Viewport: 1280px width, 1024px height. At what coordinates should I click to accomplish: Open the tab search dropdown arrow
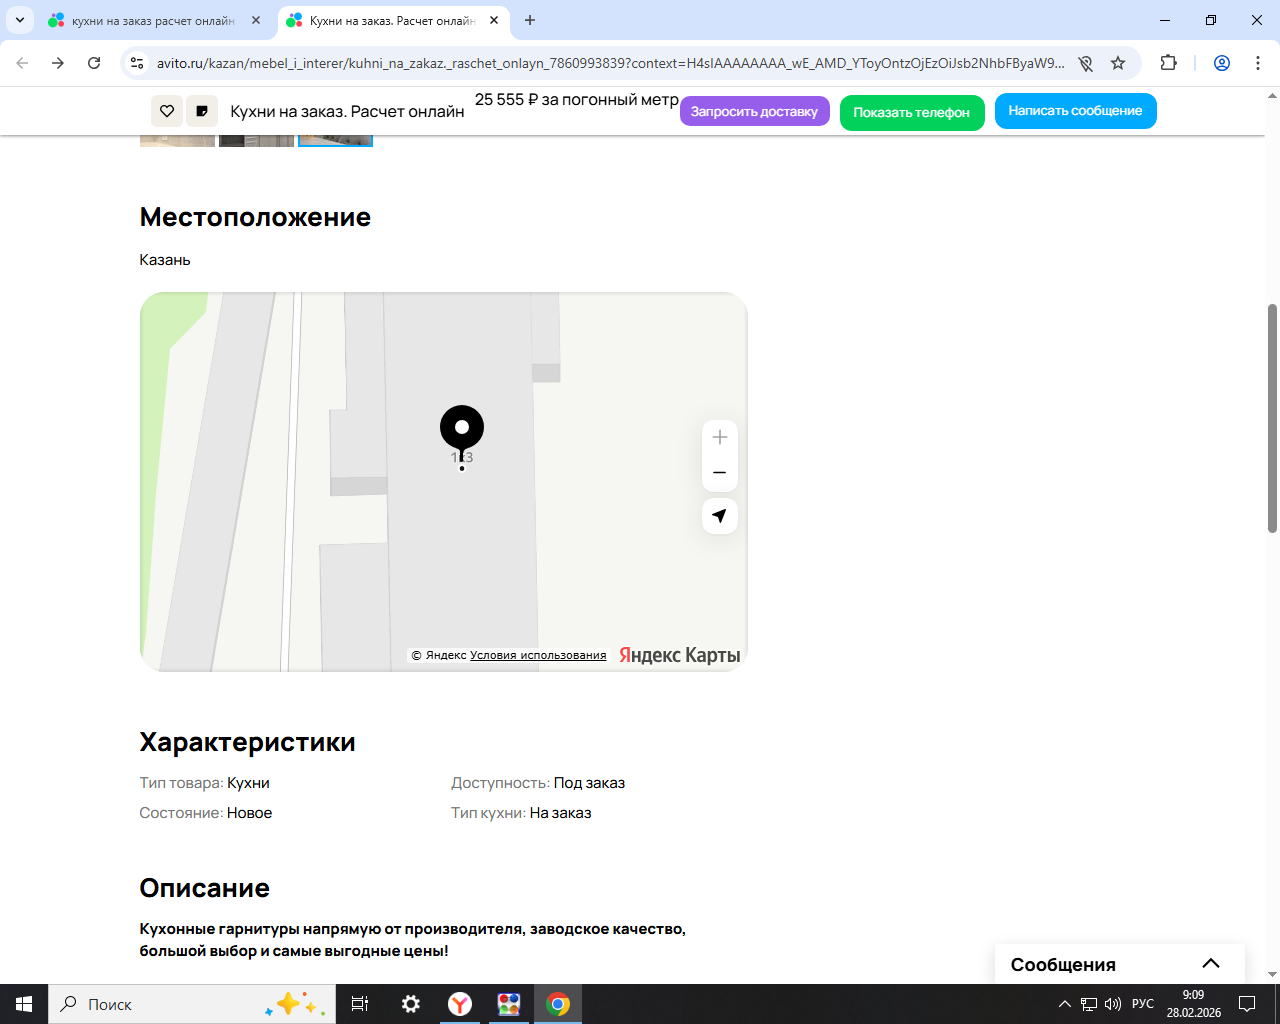click(x=20, y=20)
